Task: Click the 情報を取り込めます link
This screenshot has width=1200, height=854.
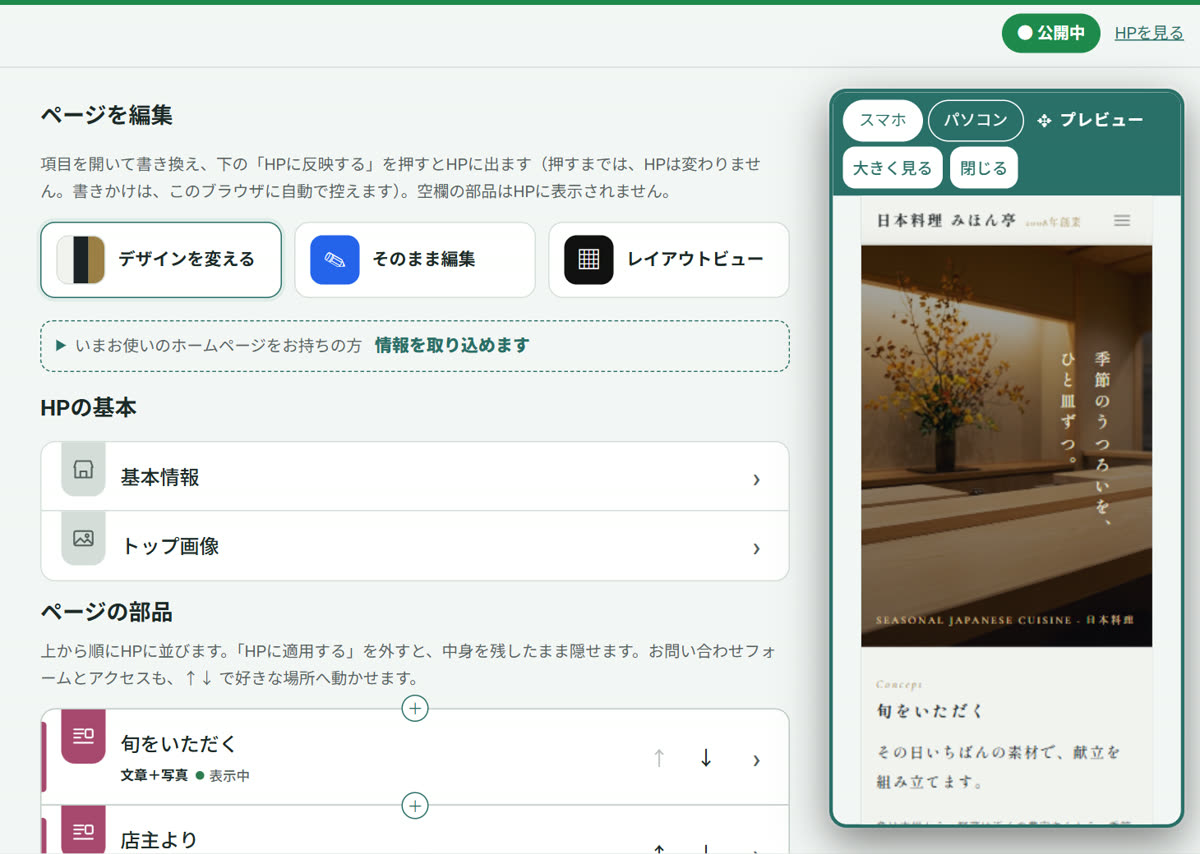Action: click(452, 345)
